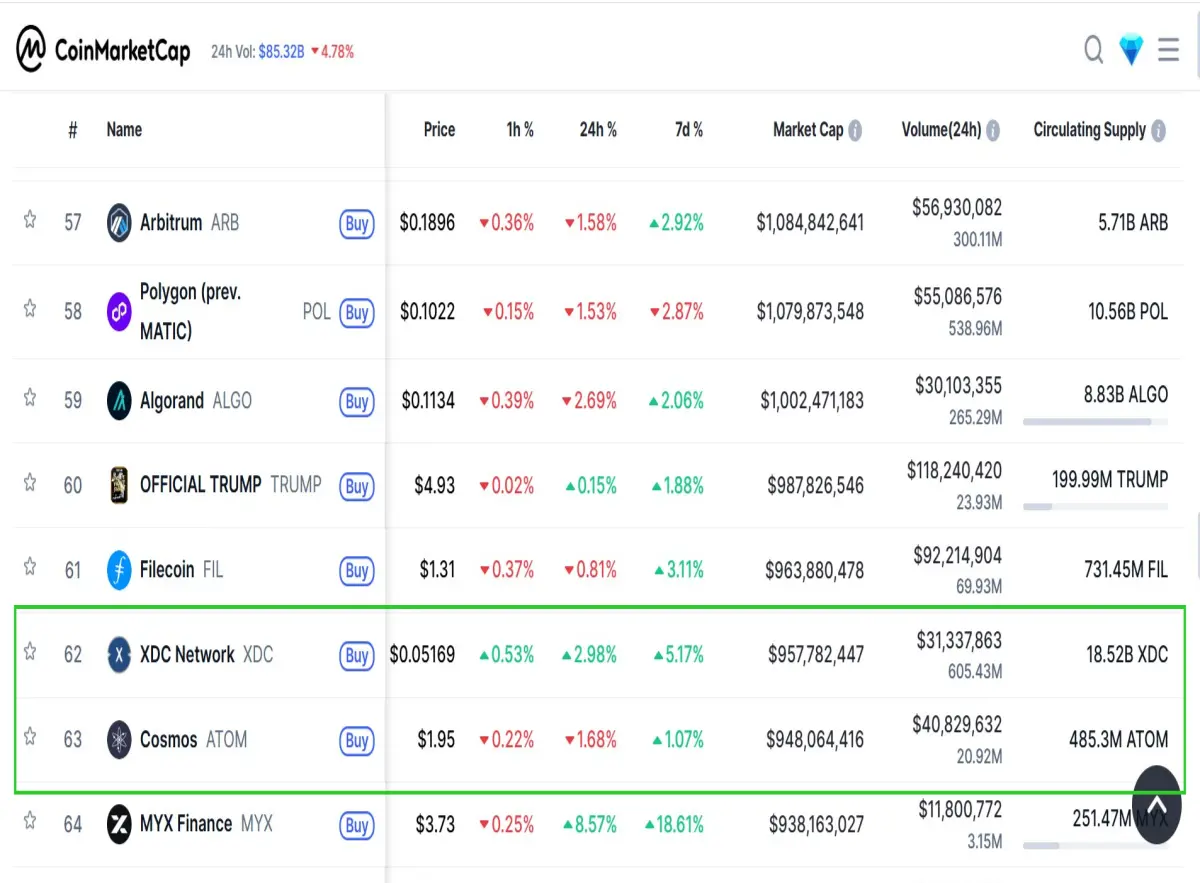Click Buy button for XDC Network
Screen dimensions: 1200x883
coord(357,656)
